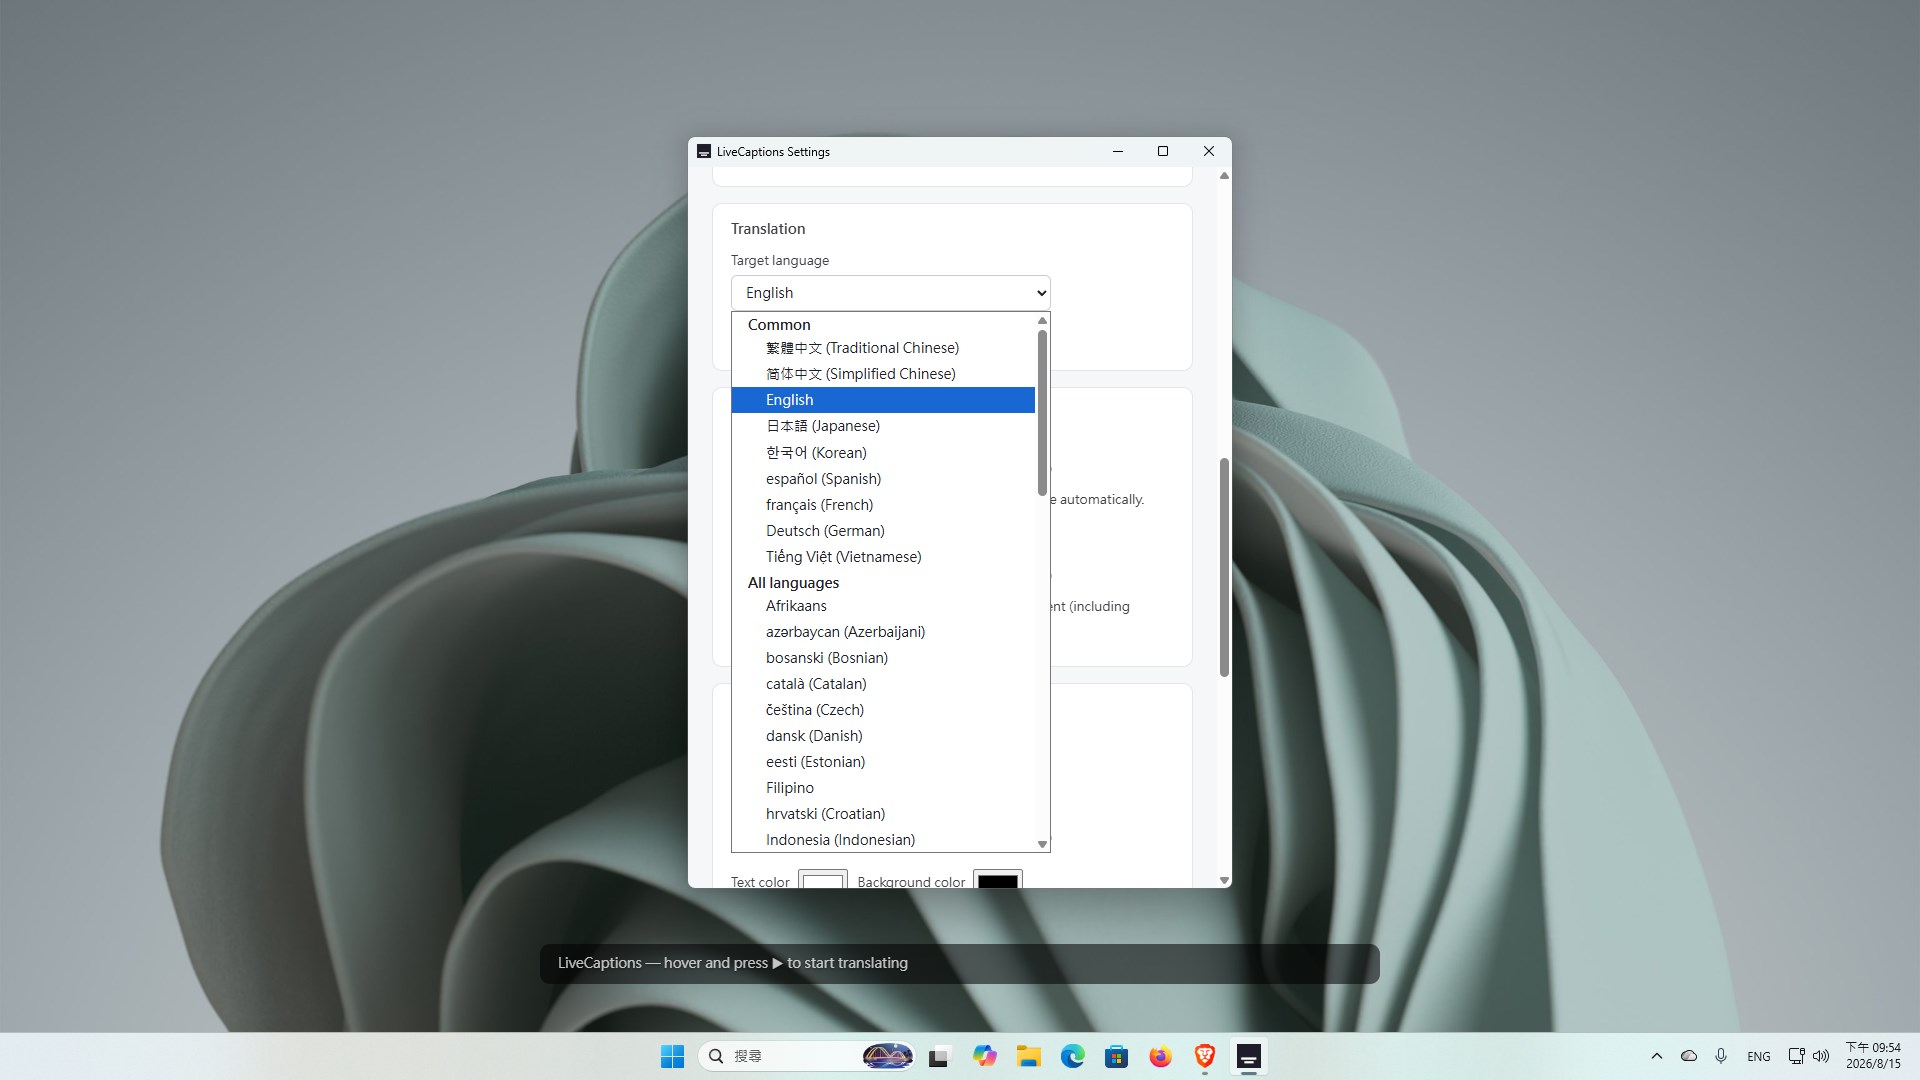
Task: Collapse the Target language combo box
Action: 890,293
